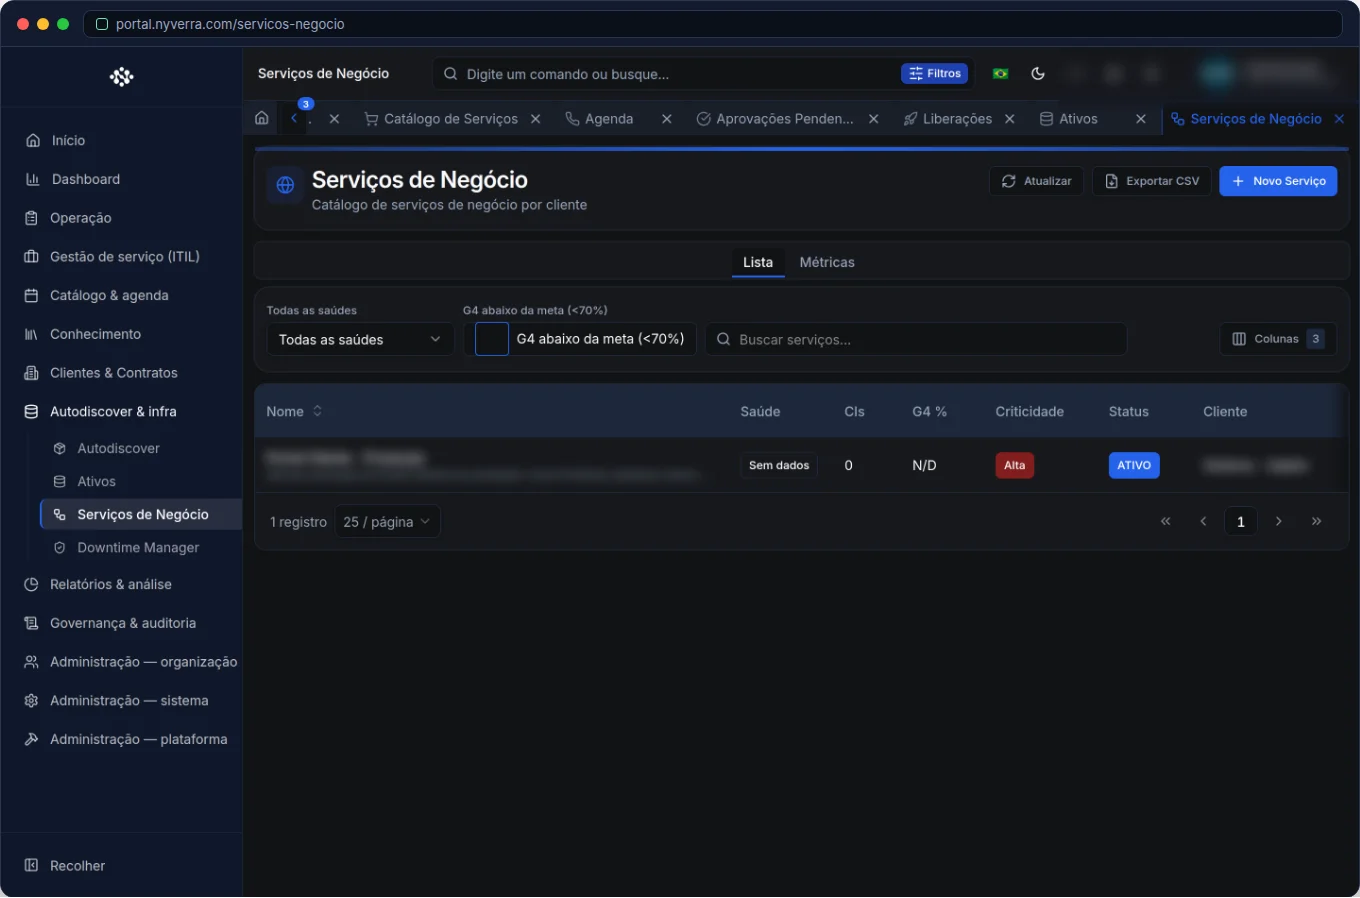
Task: Go to last page double-chevron
Action: (1316, 521)
